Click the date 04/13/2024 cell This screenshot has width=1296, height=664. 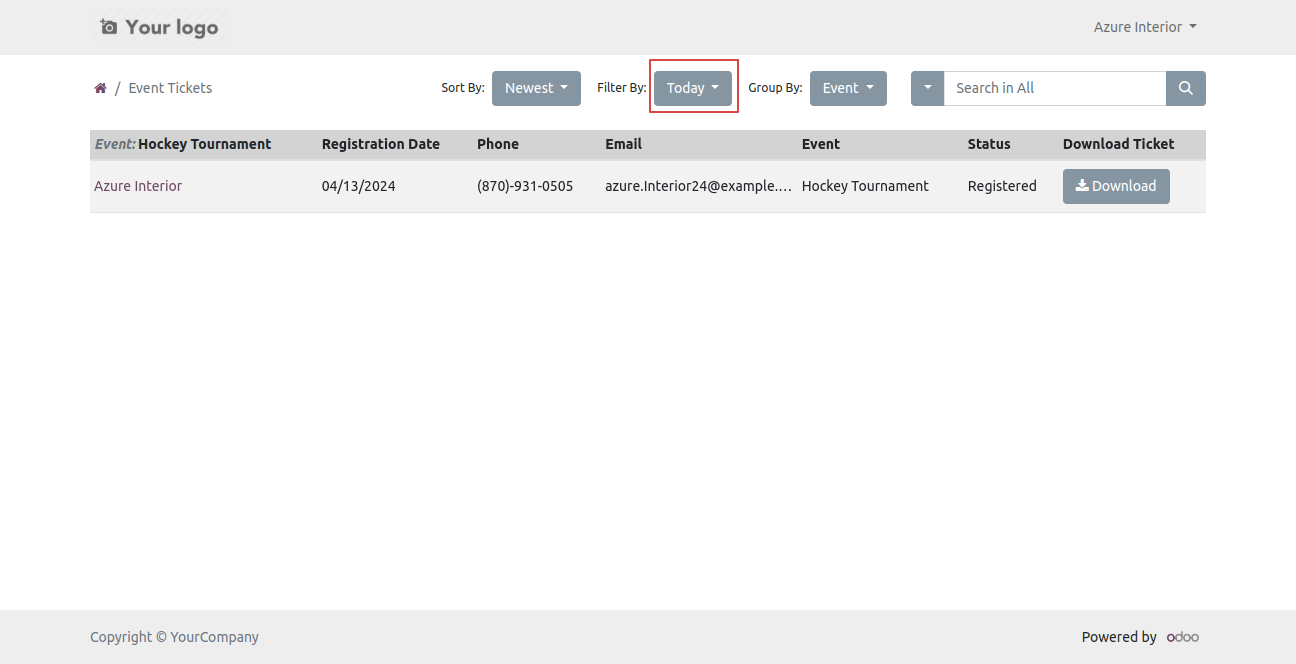point(359,186)
